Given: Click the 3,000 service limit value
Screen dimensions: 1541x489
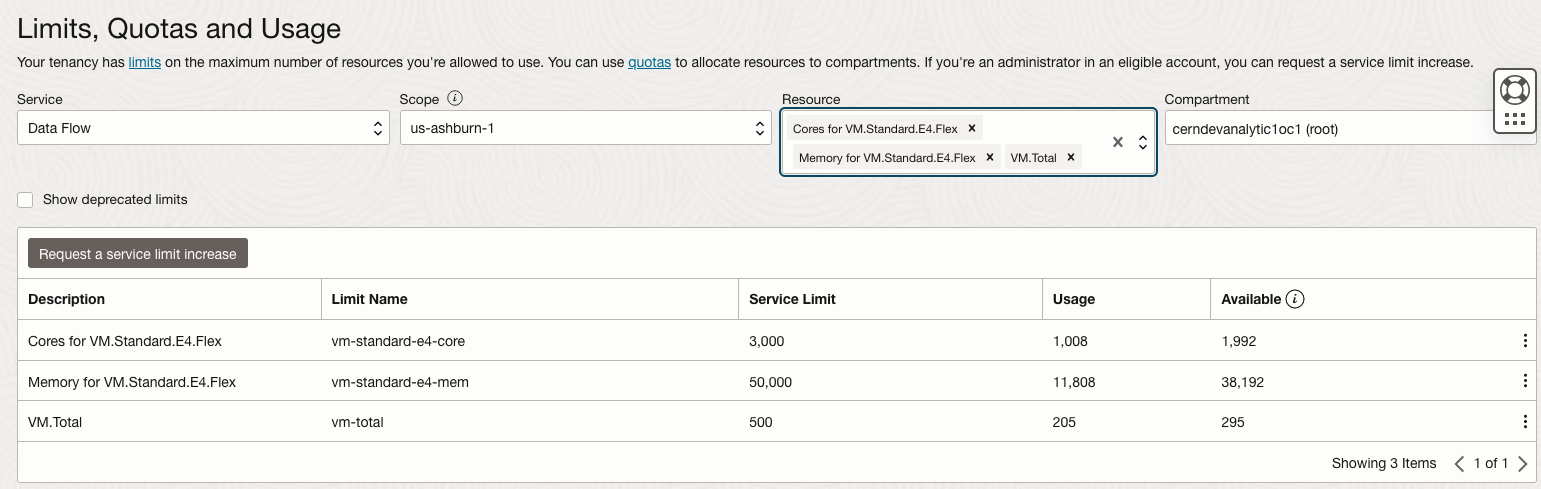Looking at the screenshot, I should 767,341.
